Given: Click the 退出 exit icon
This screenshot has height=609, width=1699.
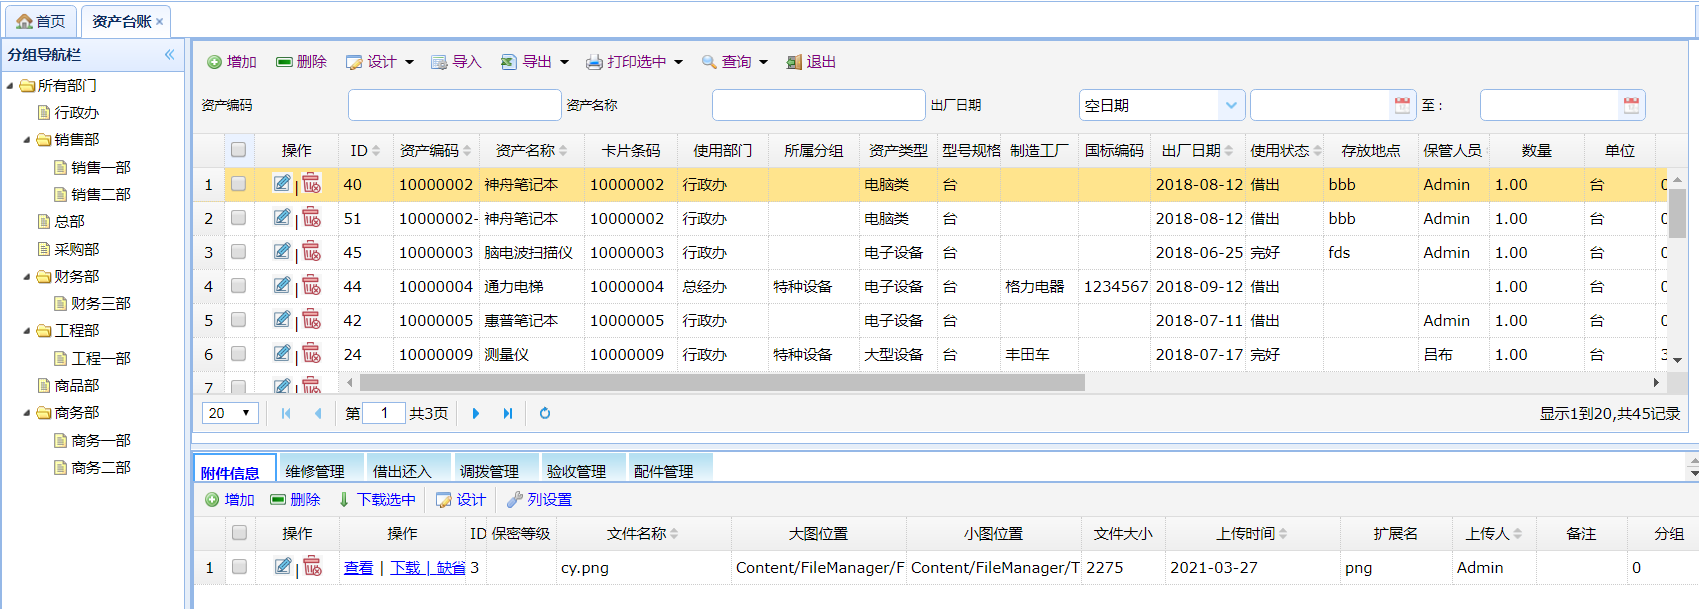Looking at the screenshot, I should click(x=794, y=62).
